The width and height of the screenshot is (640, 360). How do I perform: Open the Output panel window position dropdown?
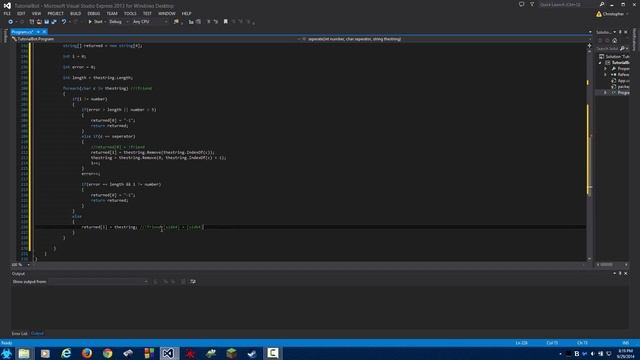[614, 273]
